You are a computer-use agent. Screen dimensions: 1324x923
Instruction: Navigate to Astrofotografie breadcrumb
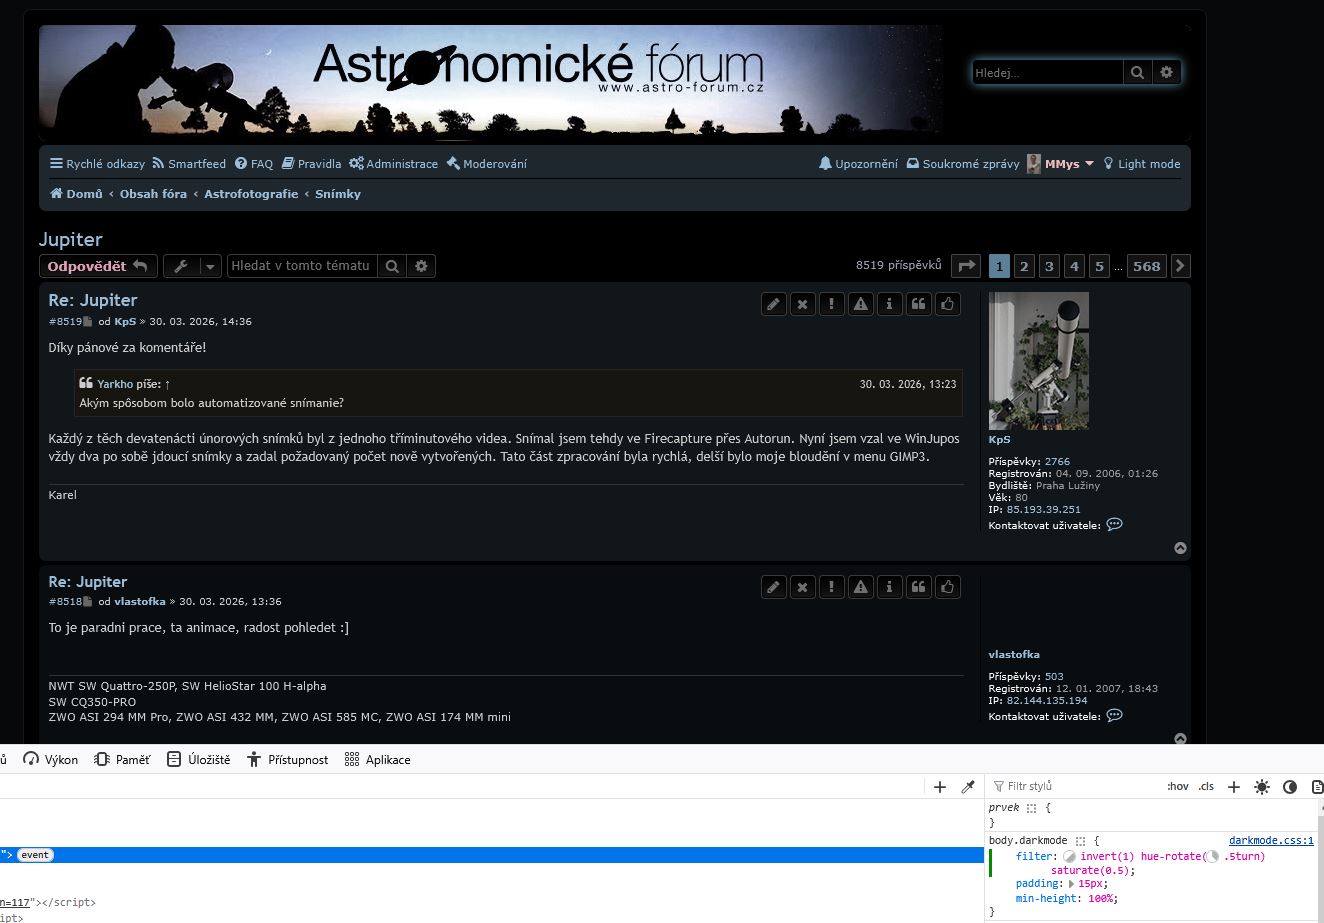251,194
